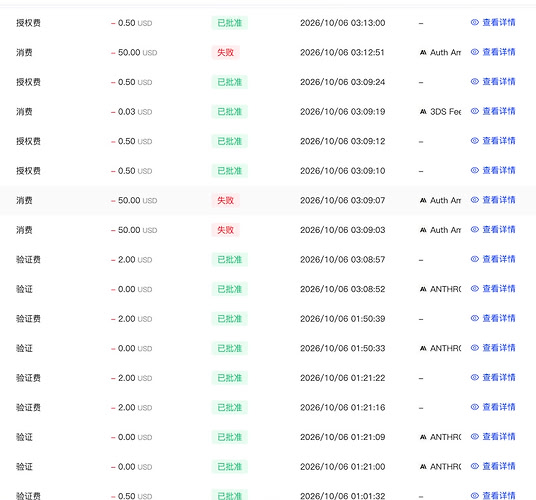Screen dimensions: 536x500
Task: Click the ANTHR merchant name at 01:50:33
Action: [x=445, y=348]
